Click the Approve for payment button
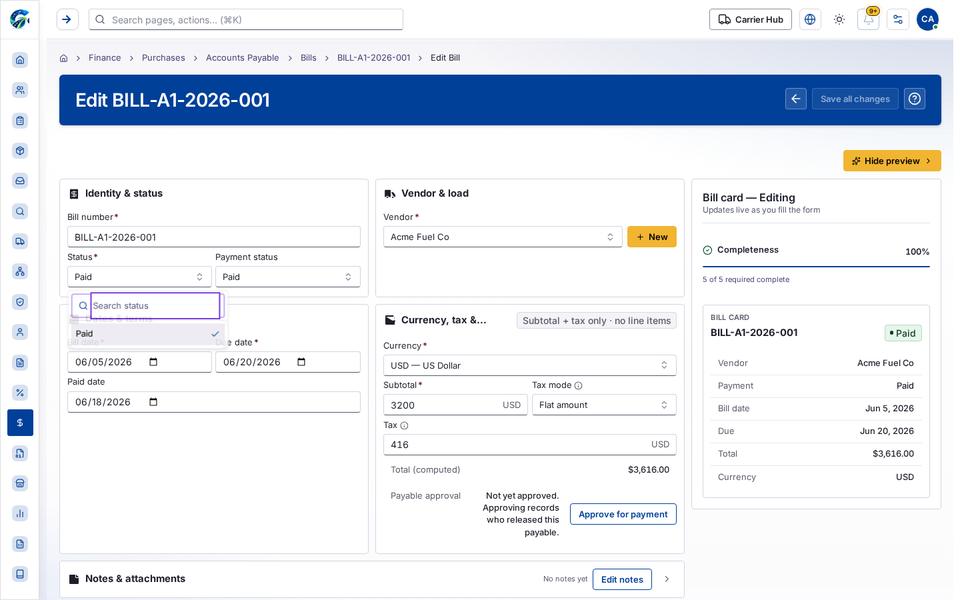960x600 pixels. [623, 514]
